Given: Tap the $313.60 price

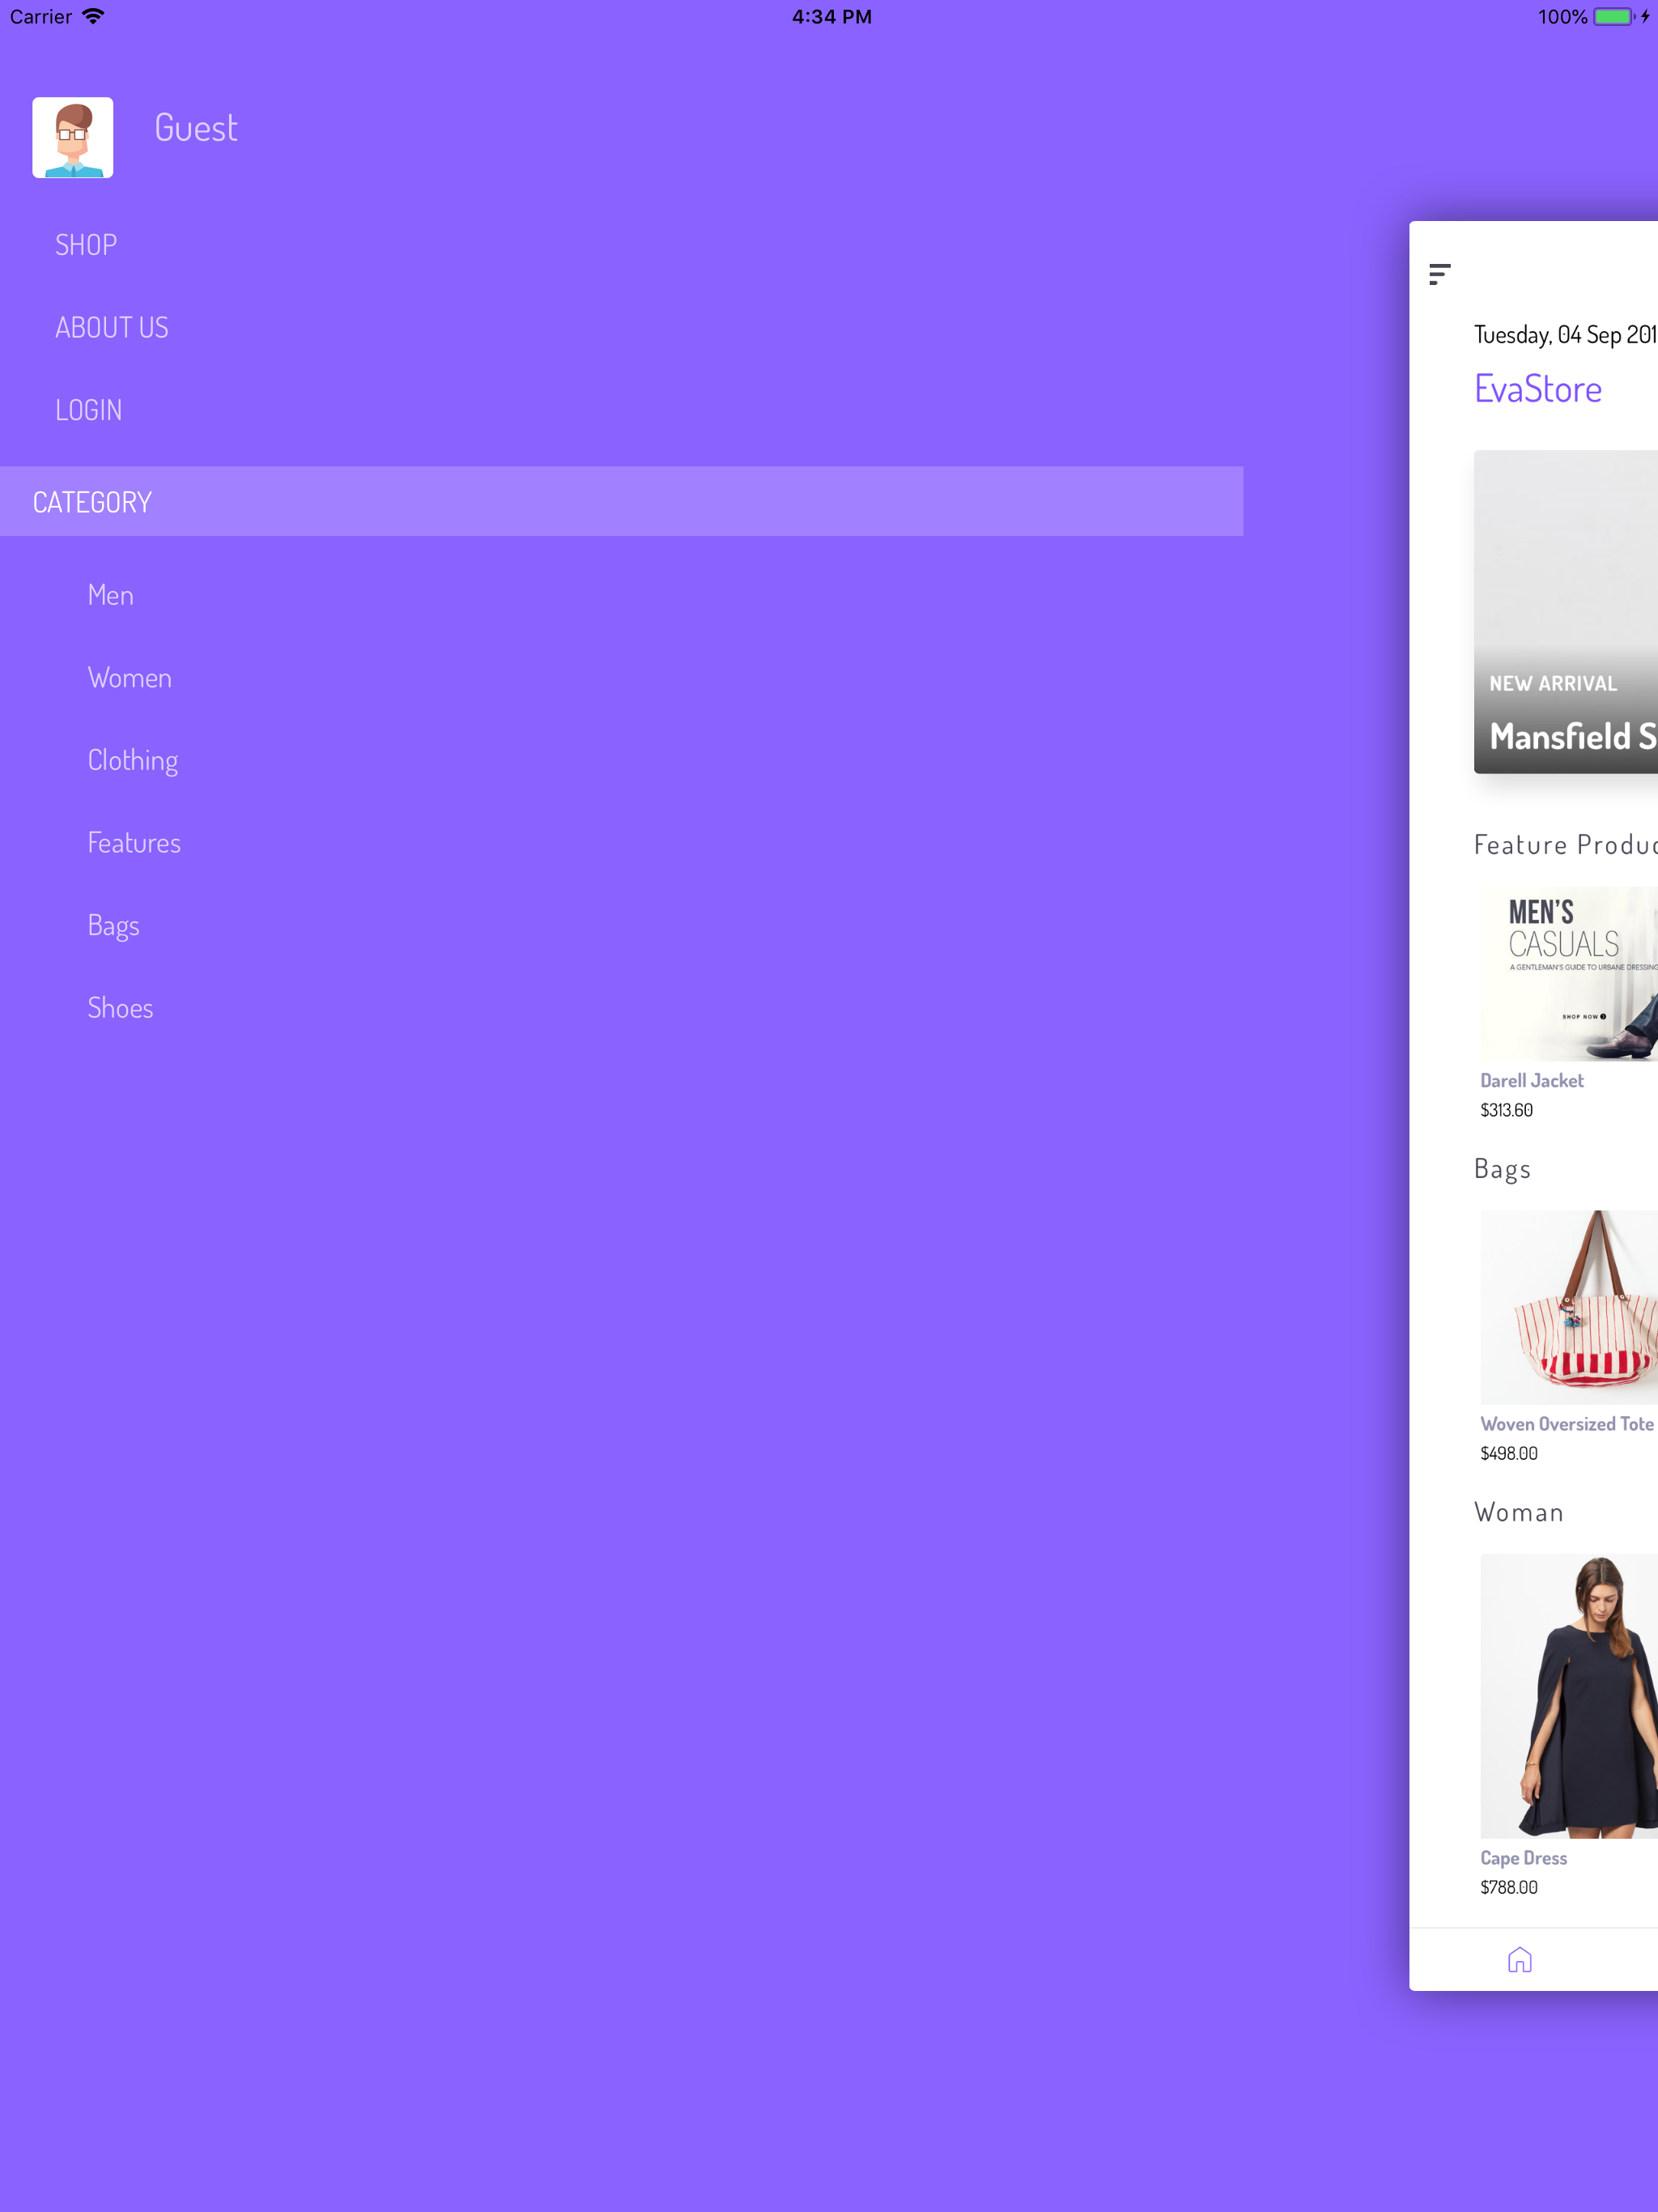Looking at the screenshot, I should pyautogui.click(x=1506, y=1110).
